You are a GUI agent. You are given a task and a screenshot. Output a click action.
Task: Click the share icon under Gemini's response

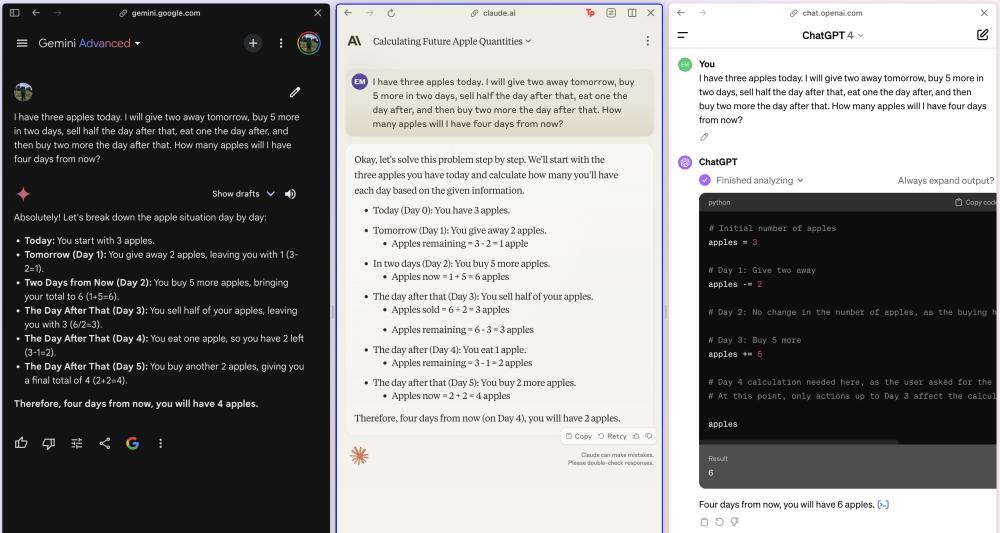coord(105,443)
